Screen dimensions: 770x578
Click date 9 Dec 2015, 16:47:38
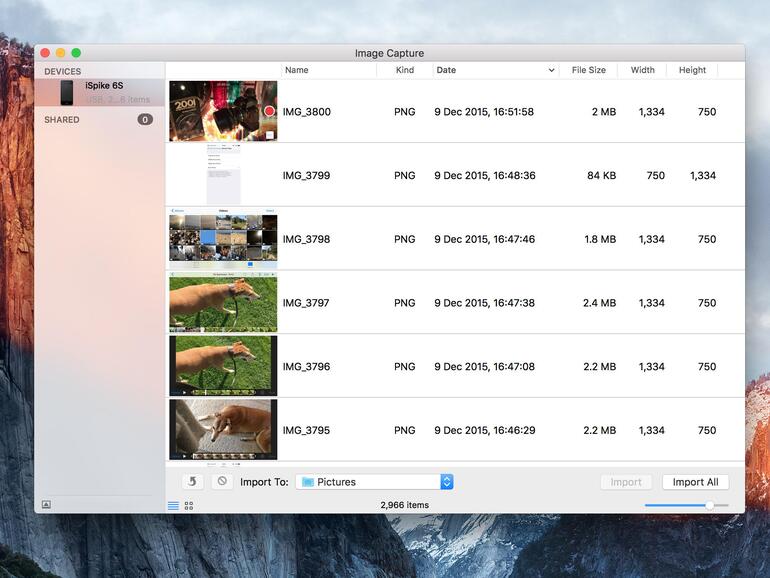pyautogui.click(x=484, y=303)
